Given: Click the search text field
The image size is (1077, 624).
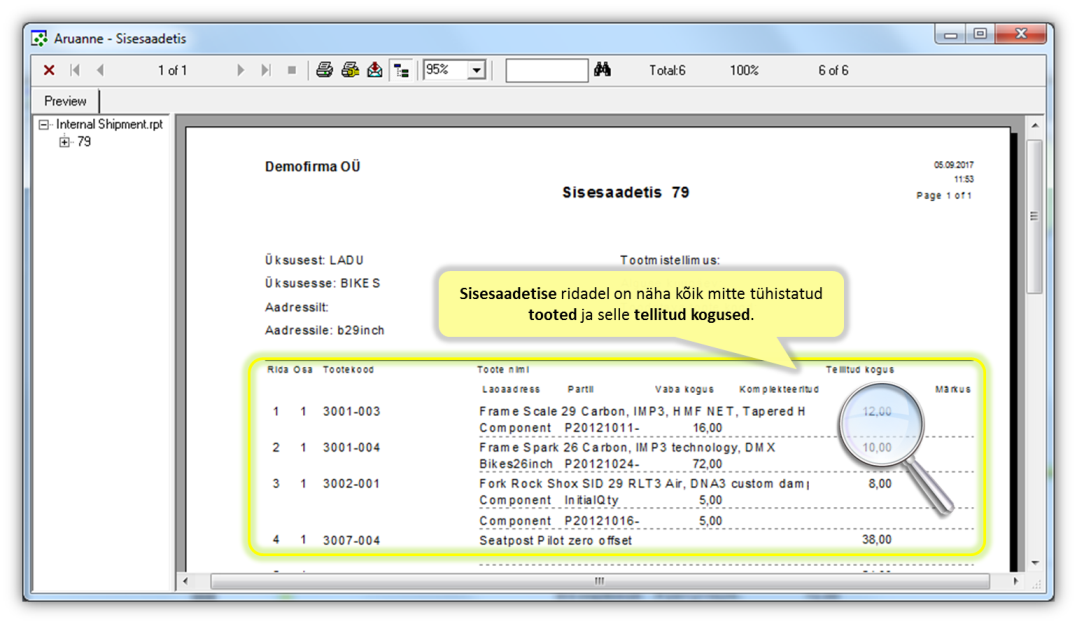Looking at the screenshot, I should (547, 70).
